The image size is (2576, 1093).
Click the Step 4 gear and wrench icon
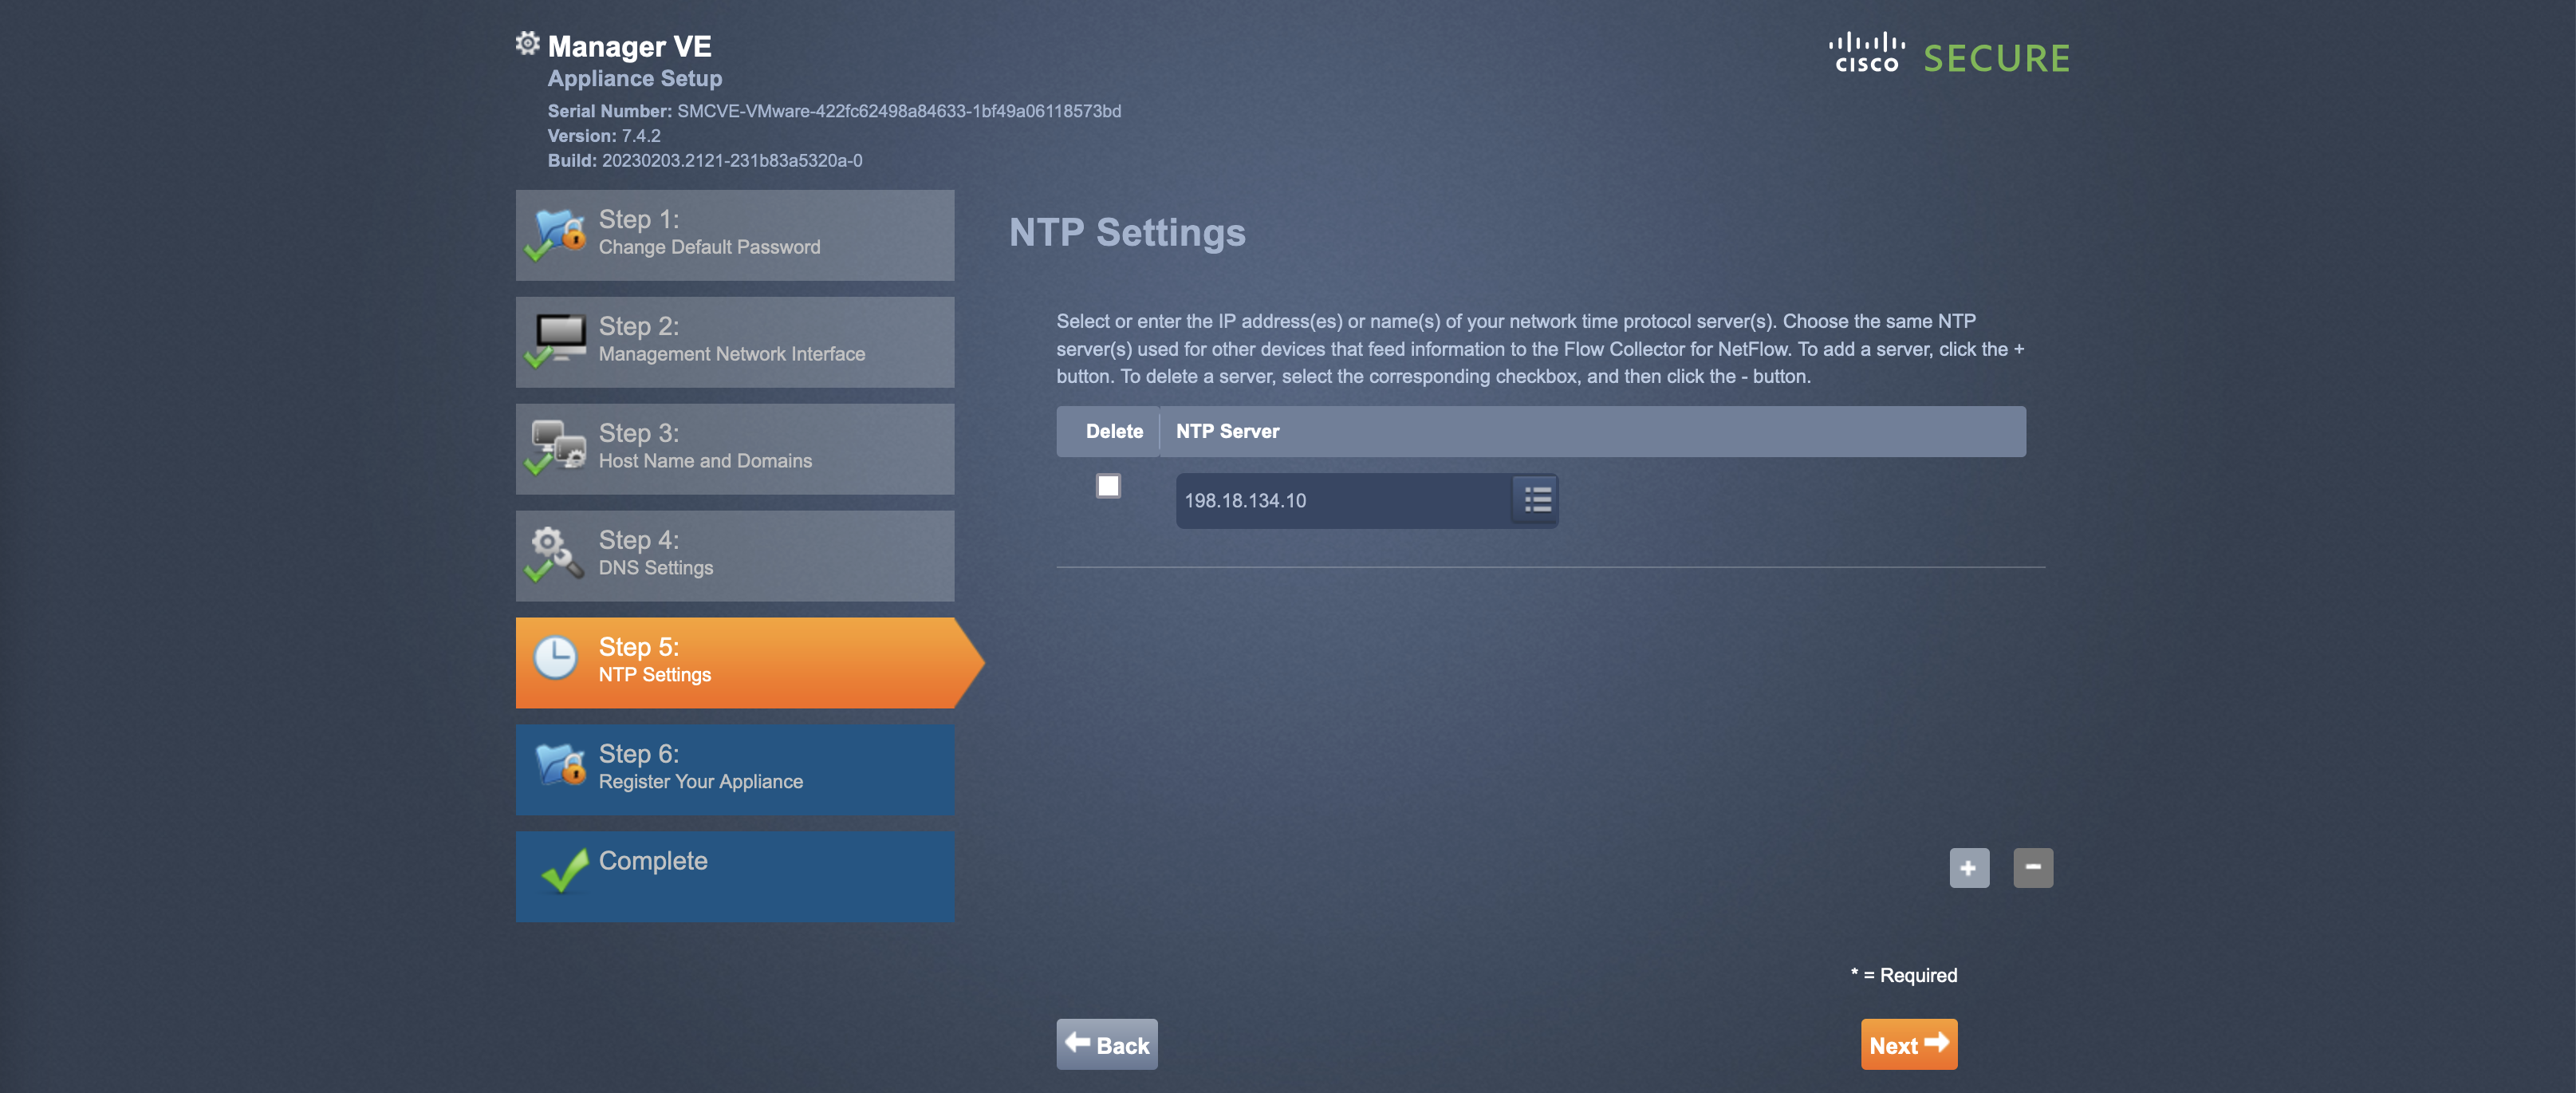556,553
